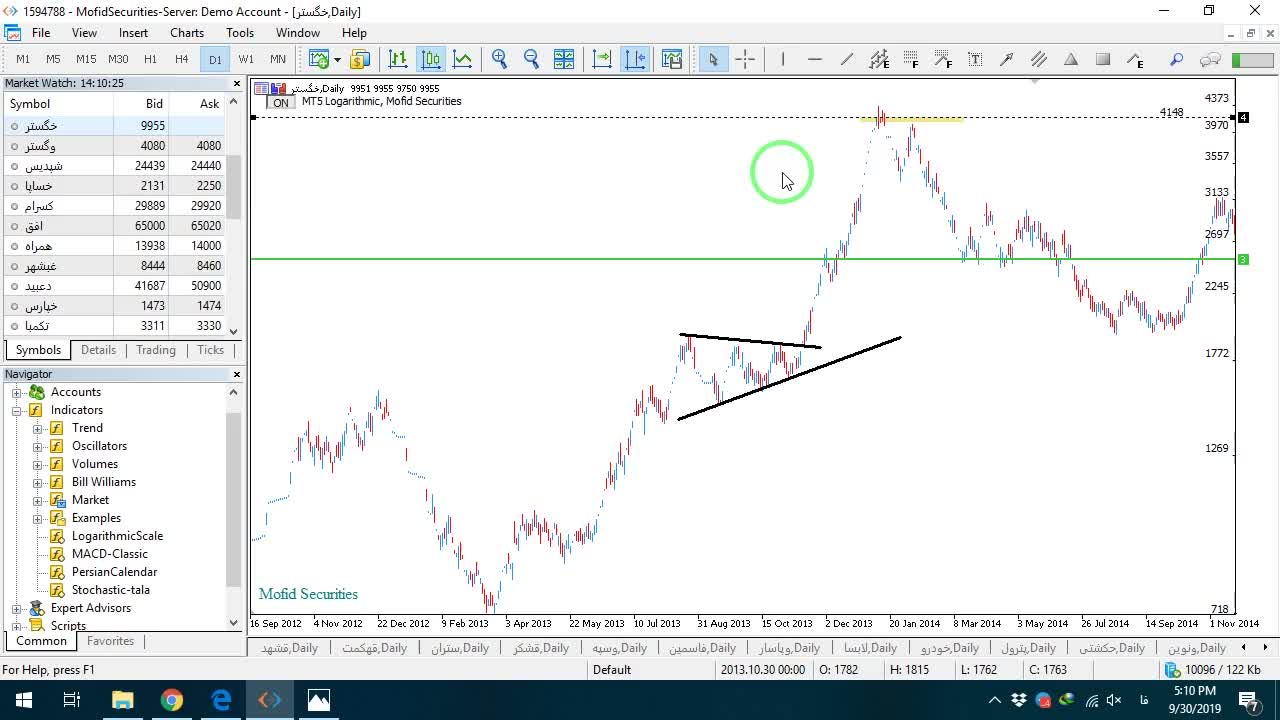The image size is (1280, 720).
Task: Switch chart to Candlesticks mode
Action: pyautogui.click(x=430, y=59)
